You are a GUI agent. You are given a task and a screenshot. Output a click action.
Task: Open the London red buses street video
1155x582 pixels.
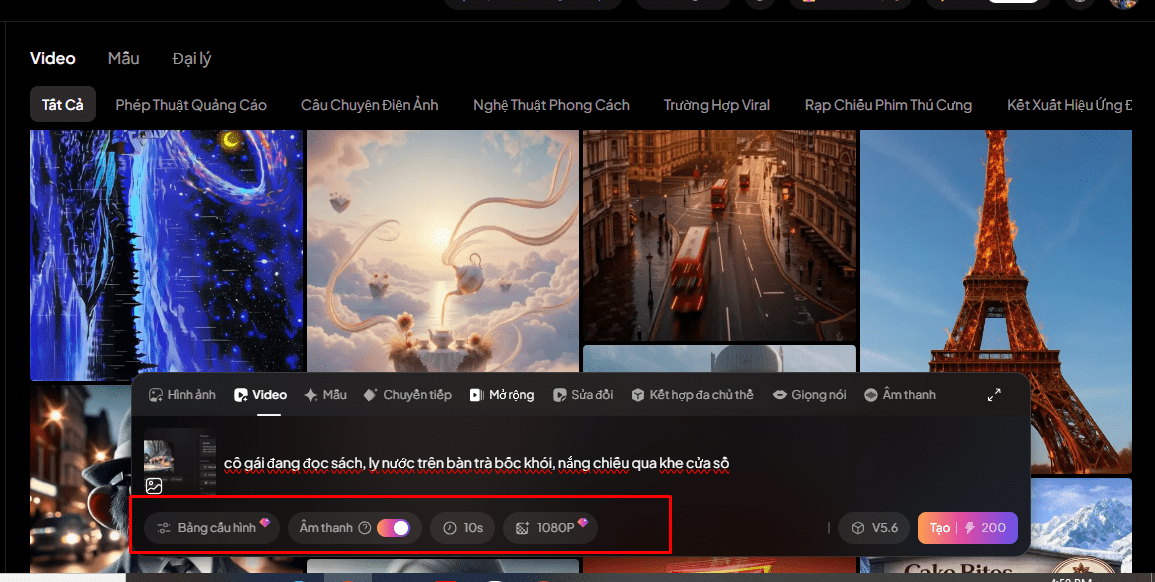pos(719,236)
